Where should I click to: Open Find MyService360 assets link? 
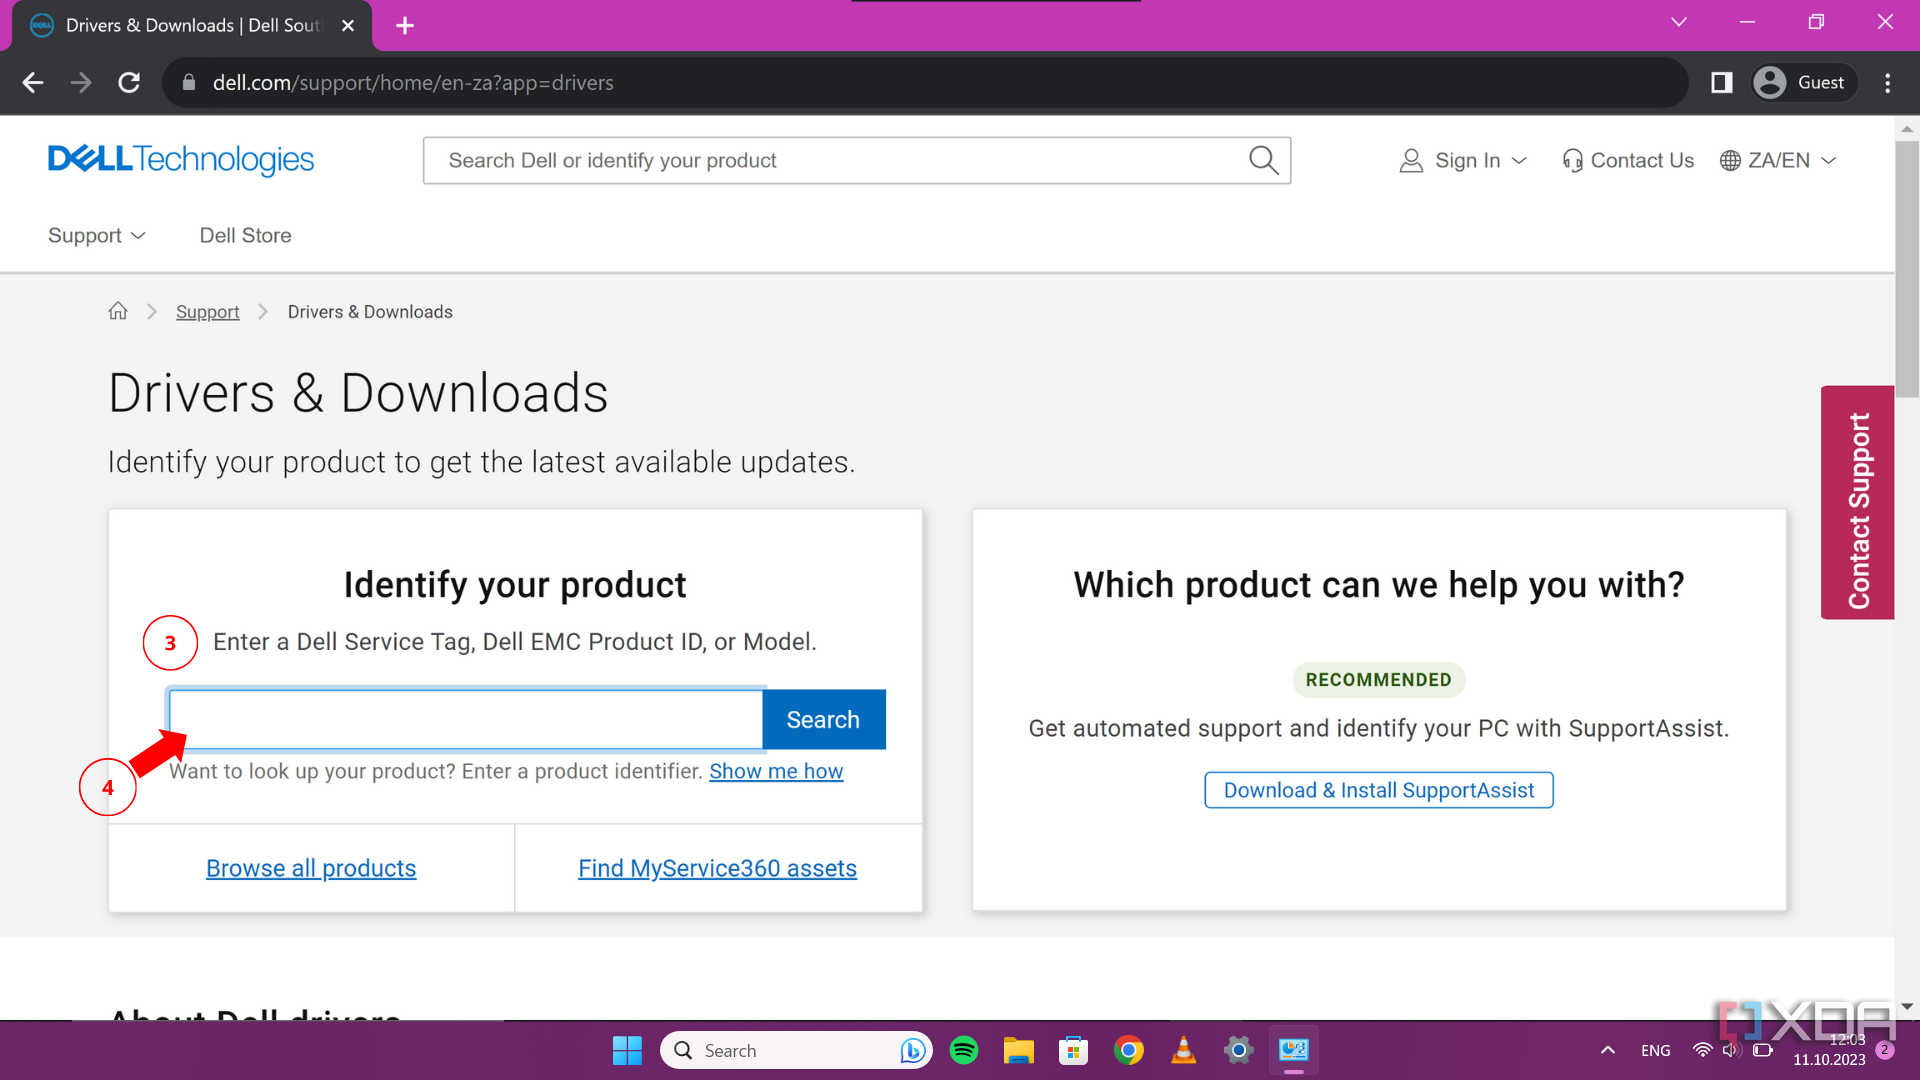tap(718, 868)
